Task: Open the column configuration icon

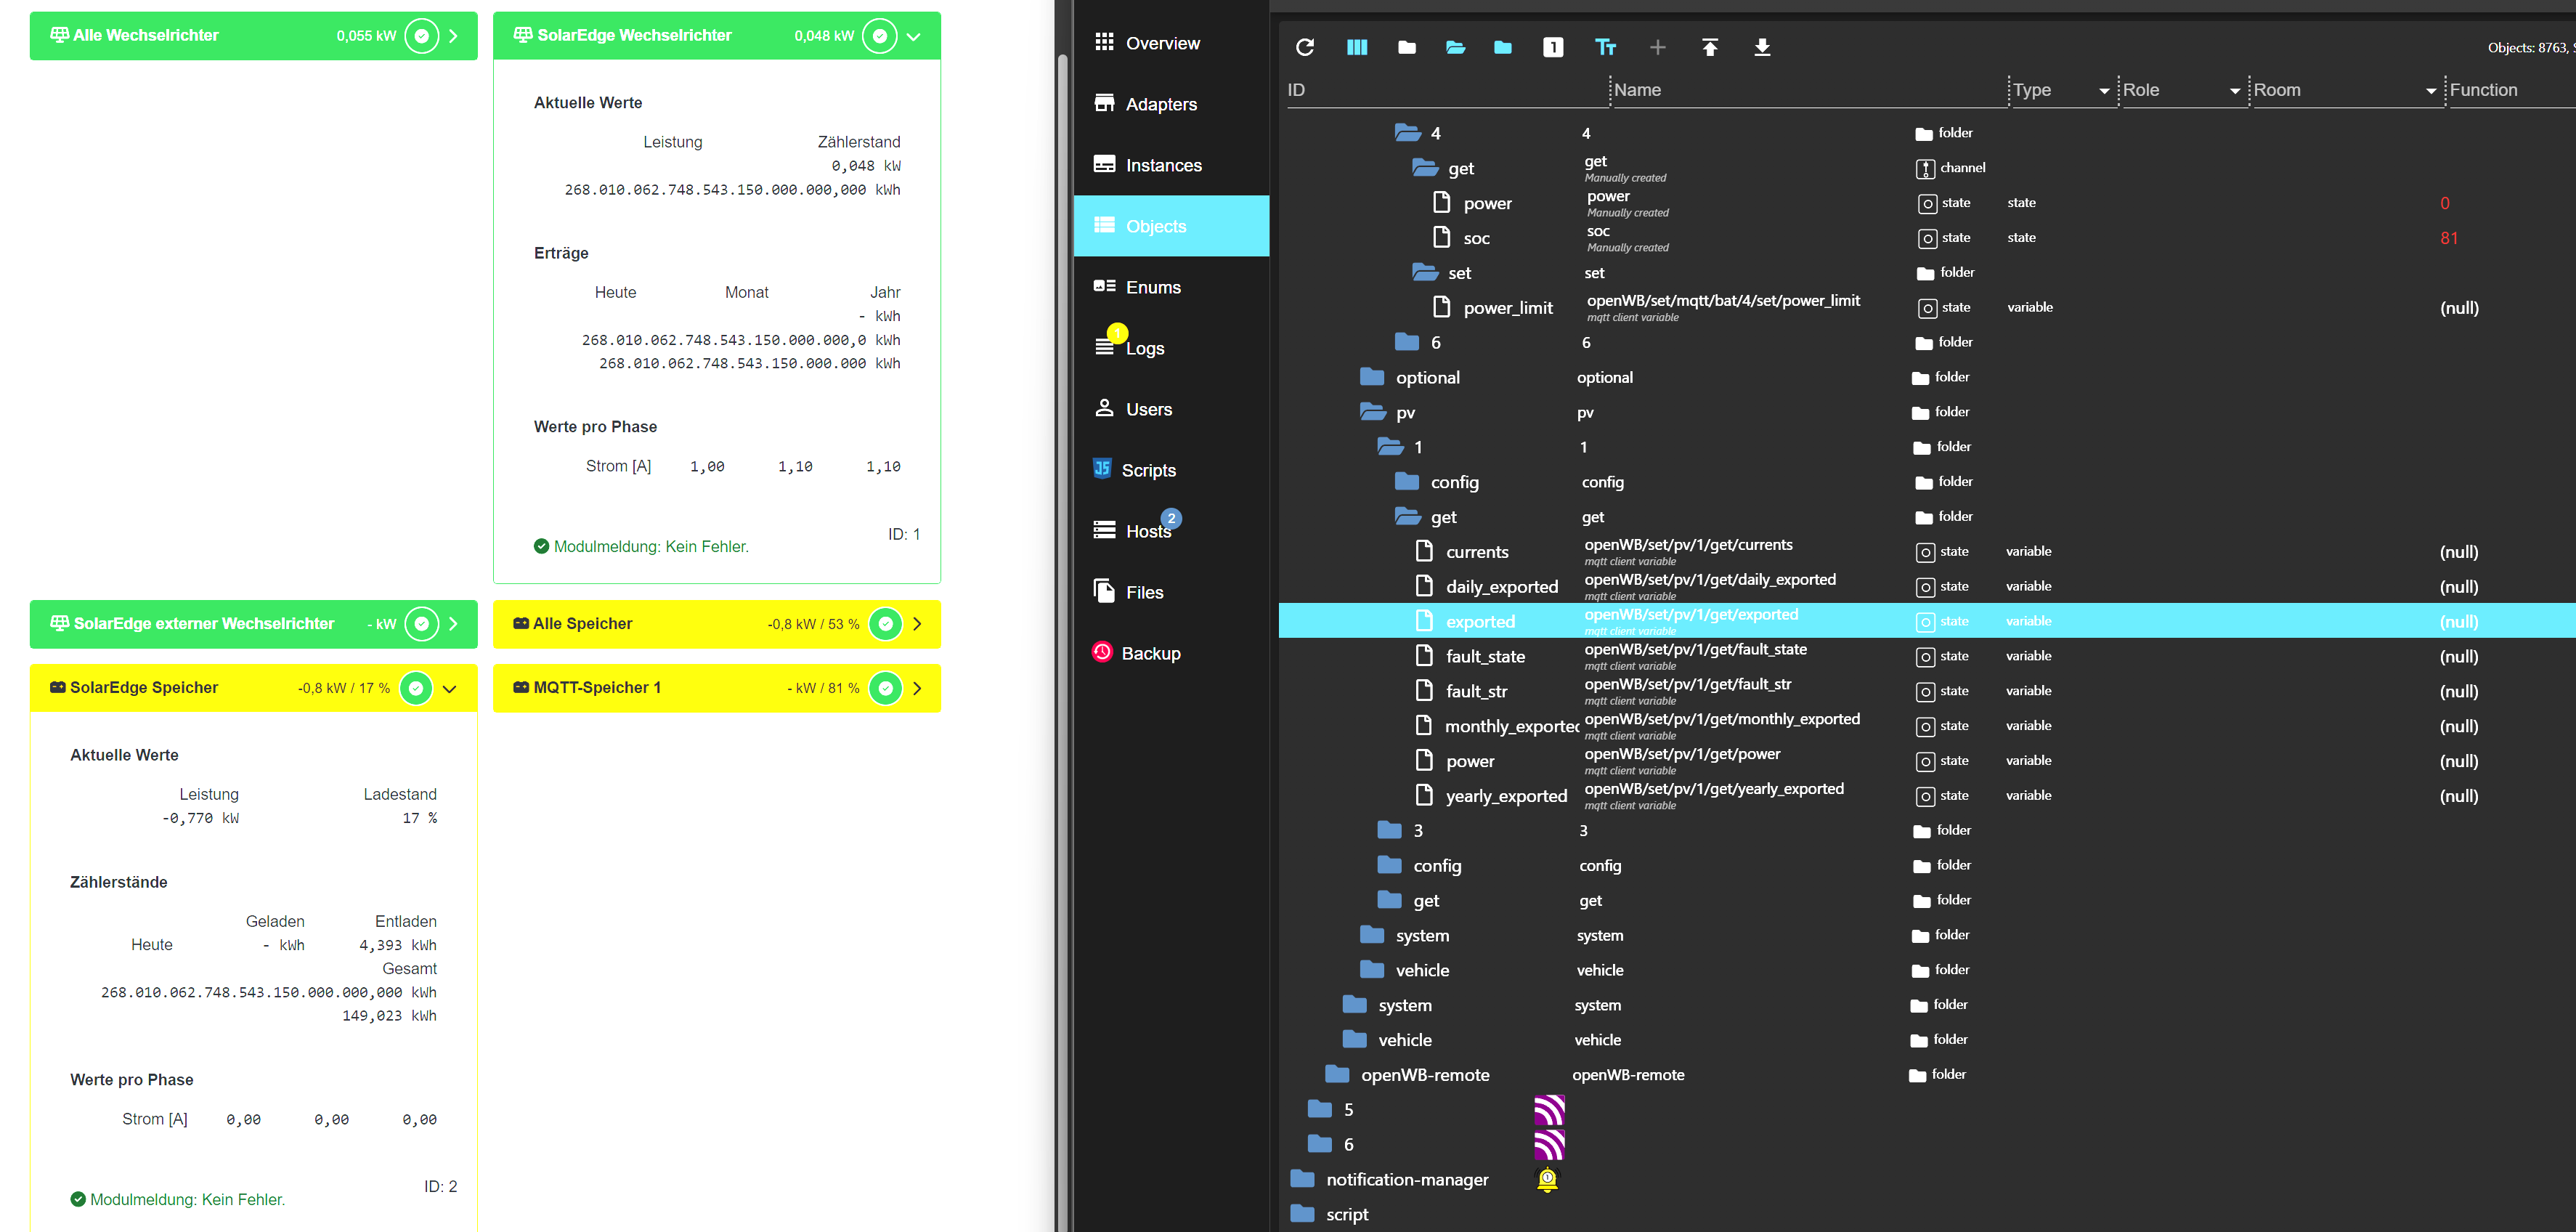Action: pos(1357,47)
